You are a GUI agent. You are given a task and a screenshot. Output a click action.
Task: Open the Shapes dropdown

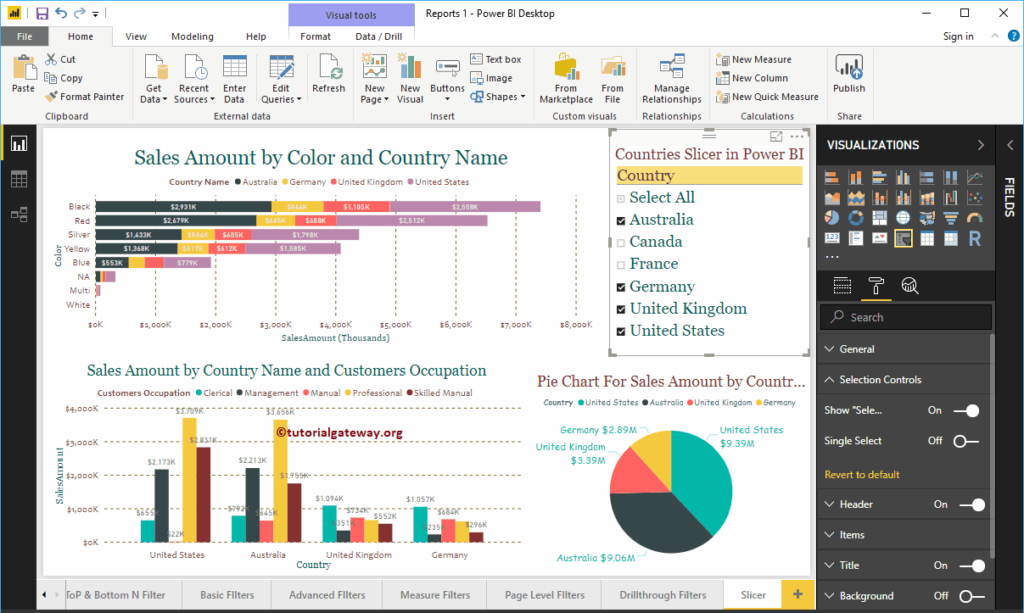tap(498, 97)
